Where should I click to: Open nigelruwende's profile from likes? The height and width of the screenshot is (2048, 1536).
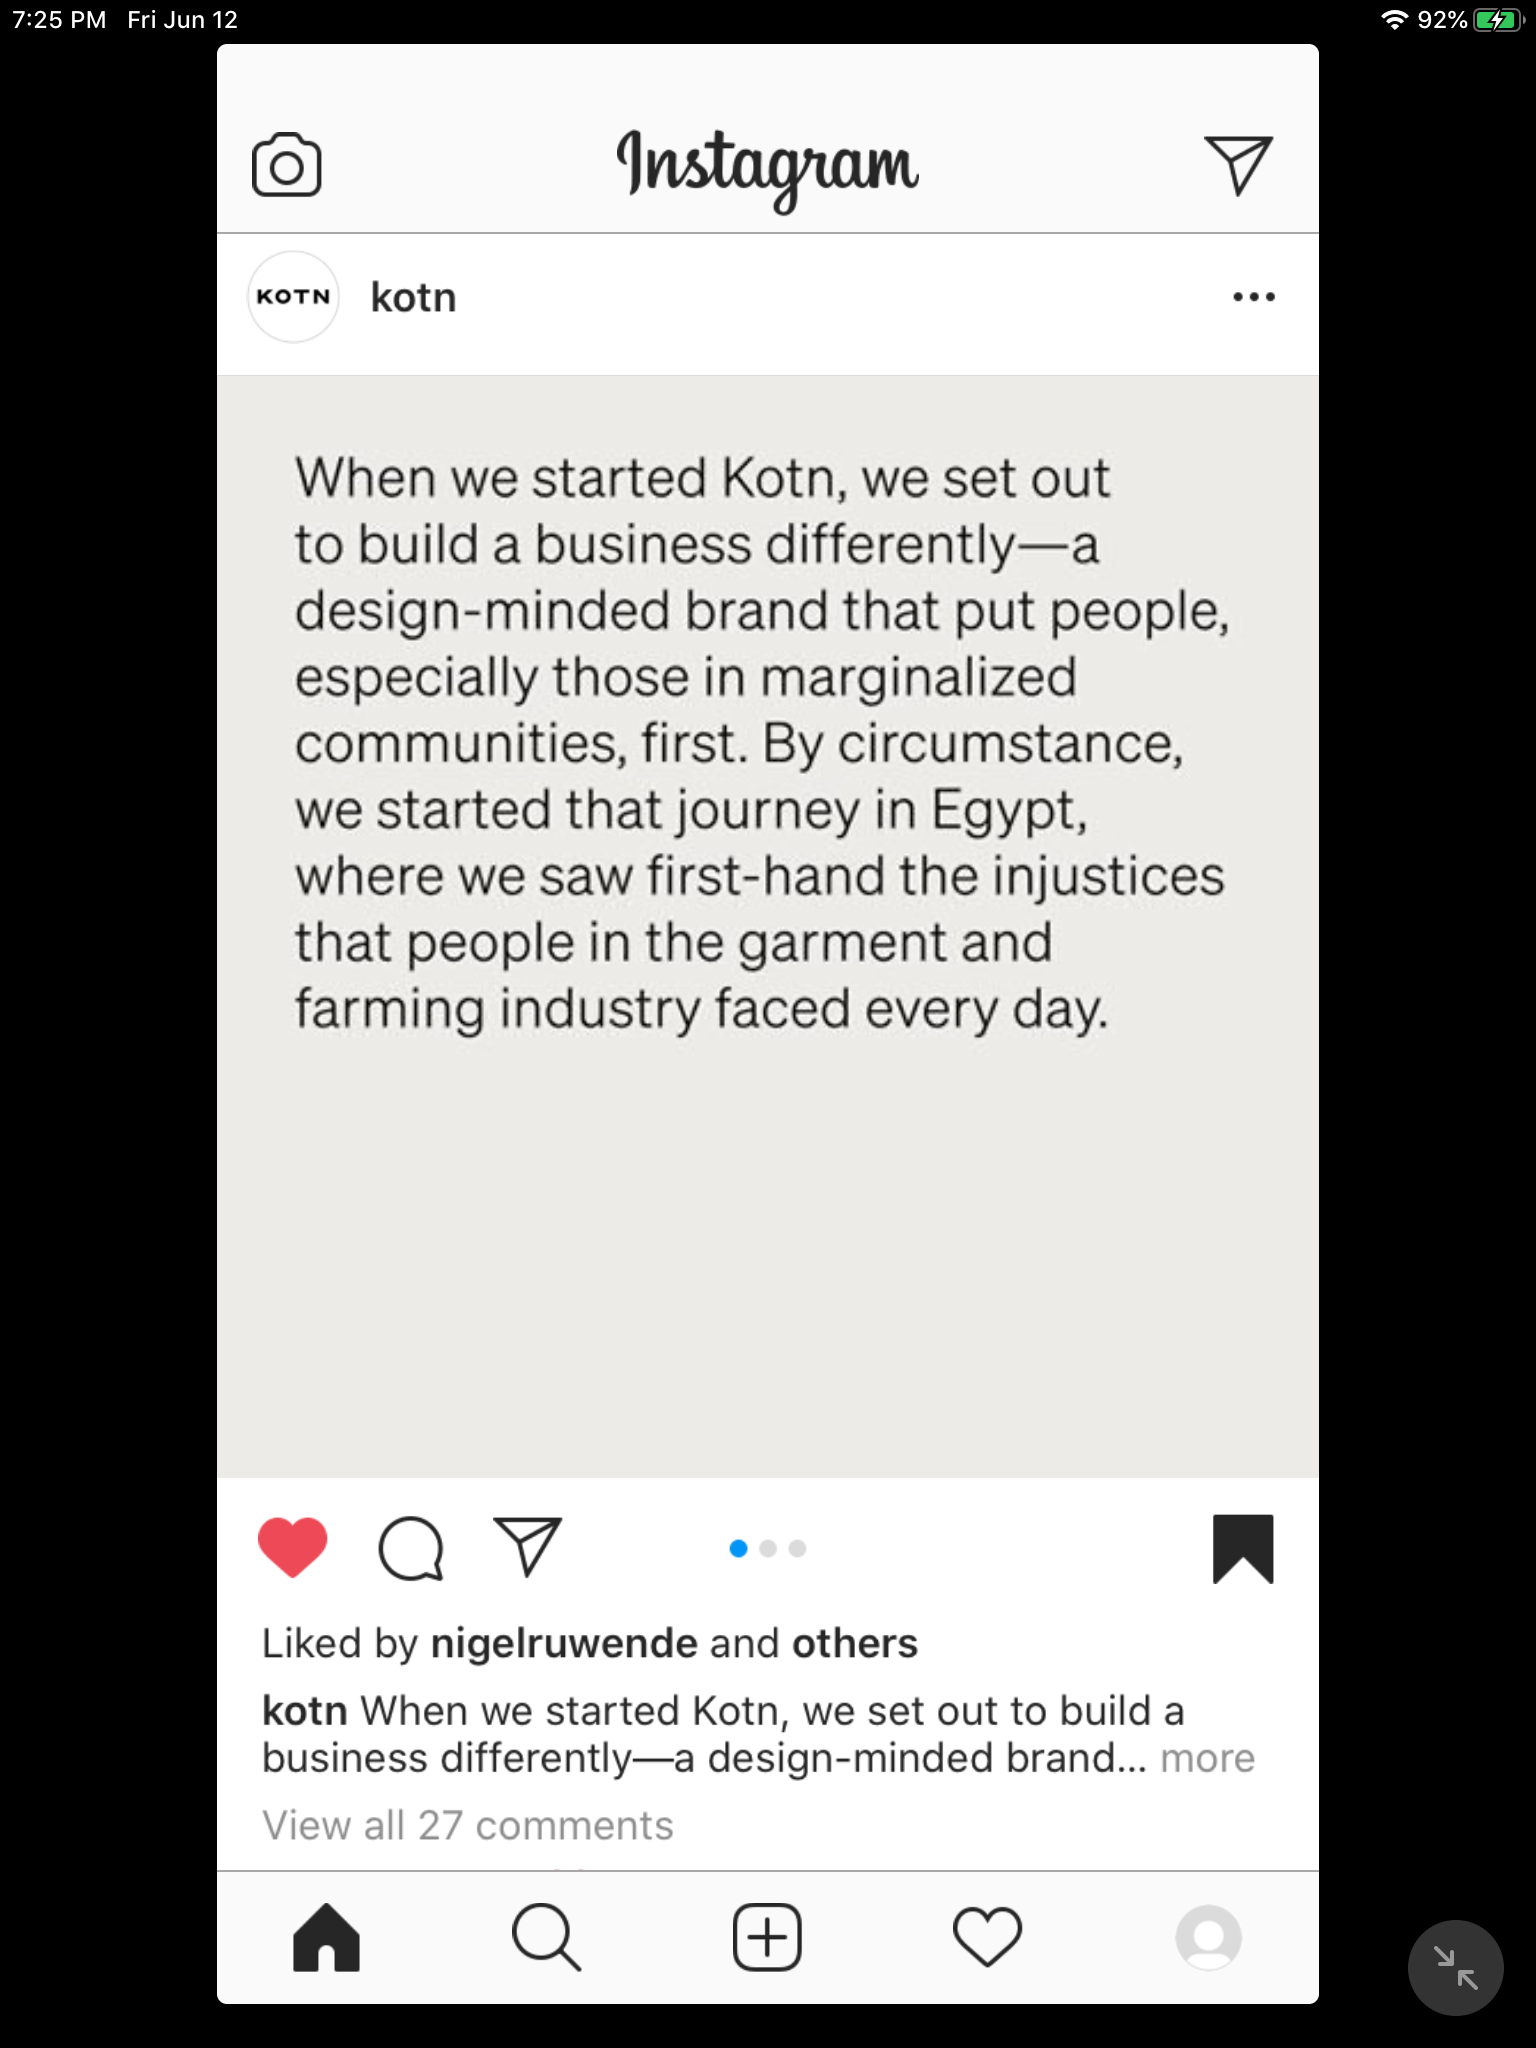563,1644
